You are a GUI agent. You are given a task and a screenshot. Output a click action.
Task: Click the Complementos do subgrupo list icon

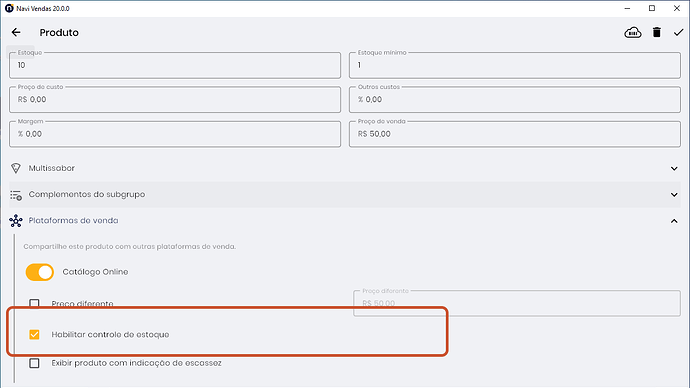click(16, 195)
